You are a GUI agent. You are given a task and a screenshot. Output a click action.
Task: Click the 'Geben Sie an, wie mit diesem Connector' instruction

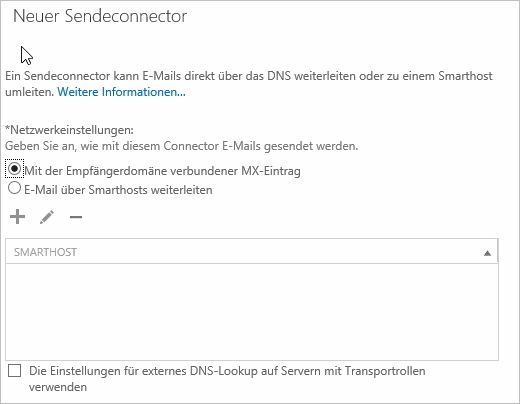click(182, 146)
